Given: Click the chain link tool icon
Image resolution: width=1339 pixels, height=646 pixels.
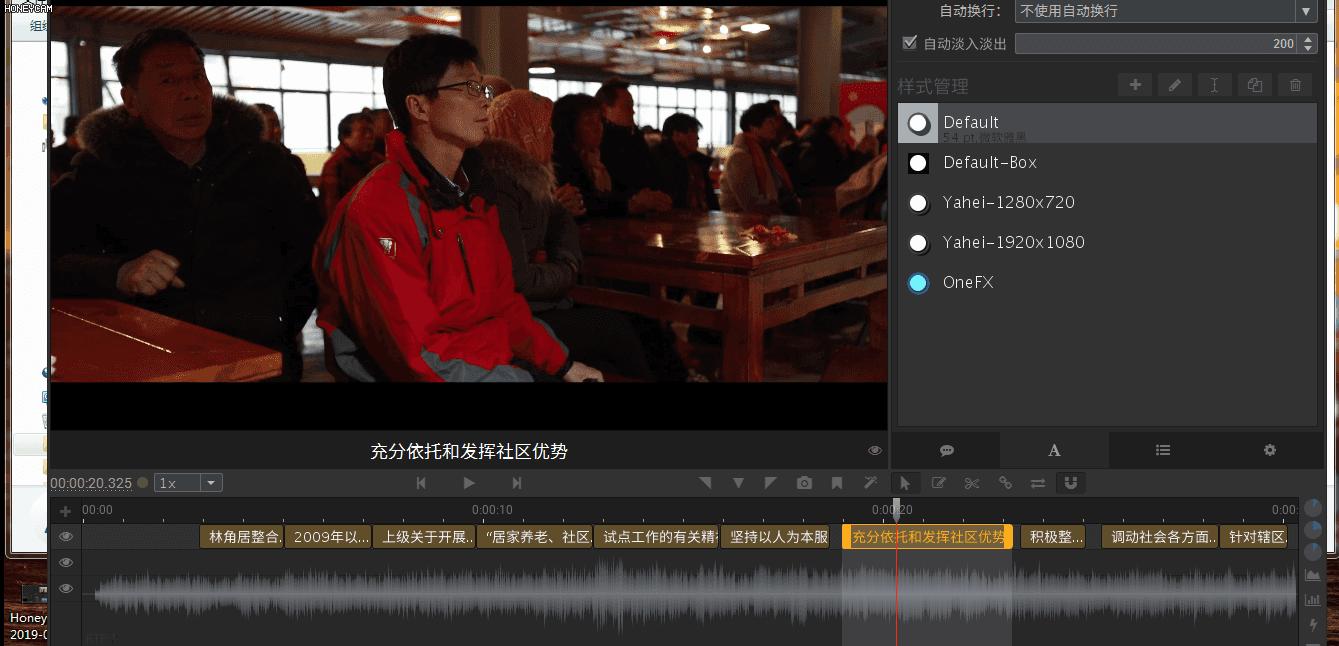Looking at the screenshot, I should click(1005, 483).
